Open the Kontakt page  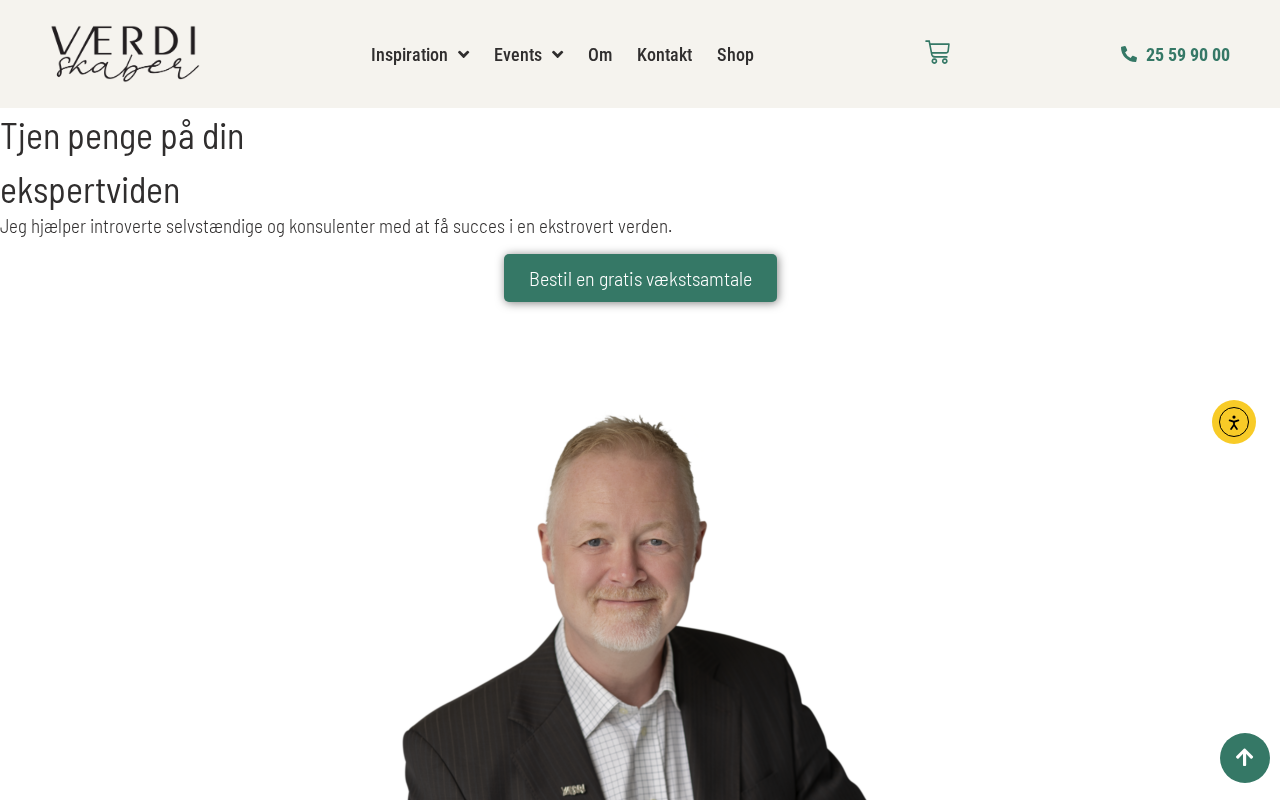664,54
